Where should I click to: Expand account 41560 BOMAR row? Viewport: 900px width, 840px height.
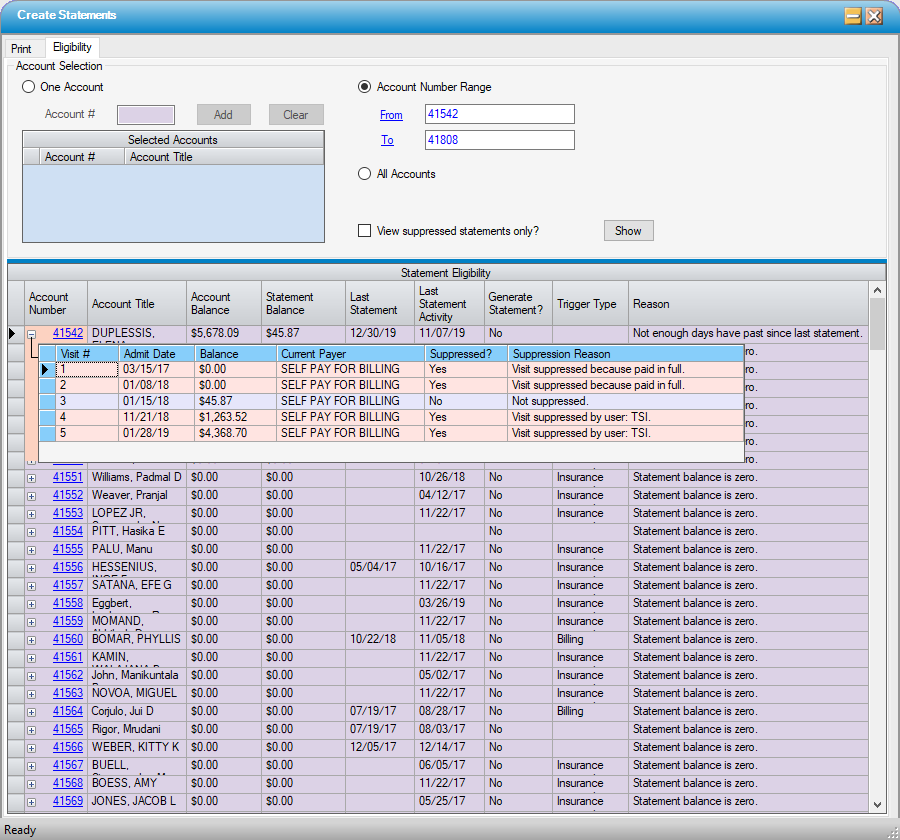coord(31,640)
